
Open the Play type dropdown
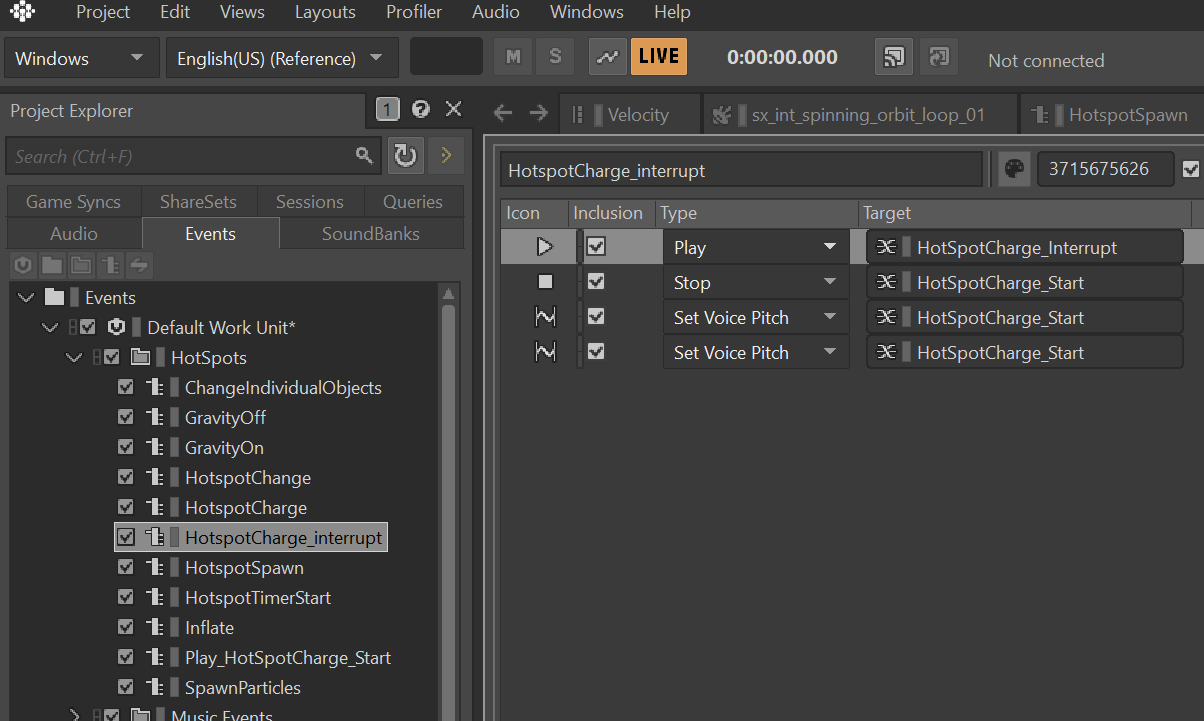pos(756,247)
